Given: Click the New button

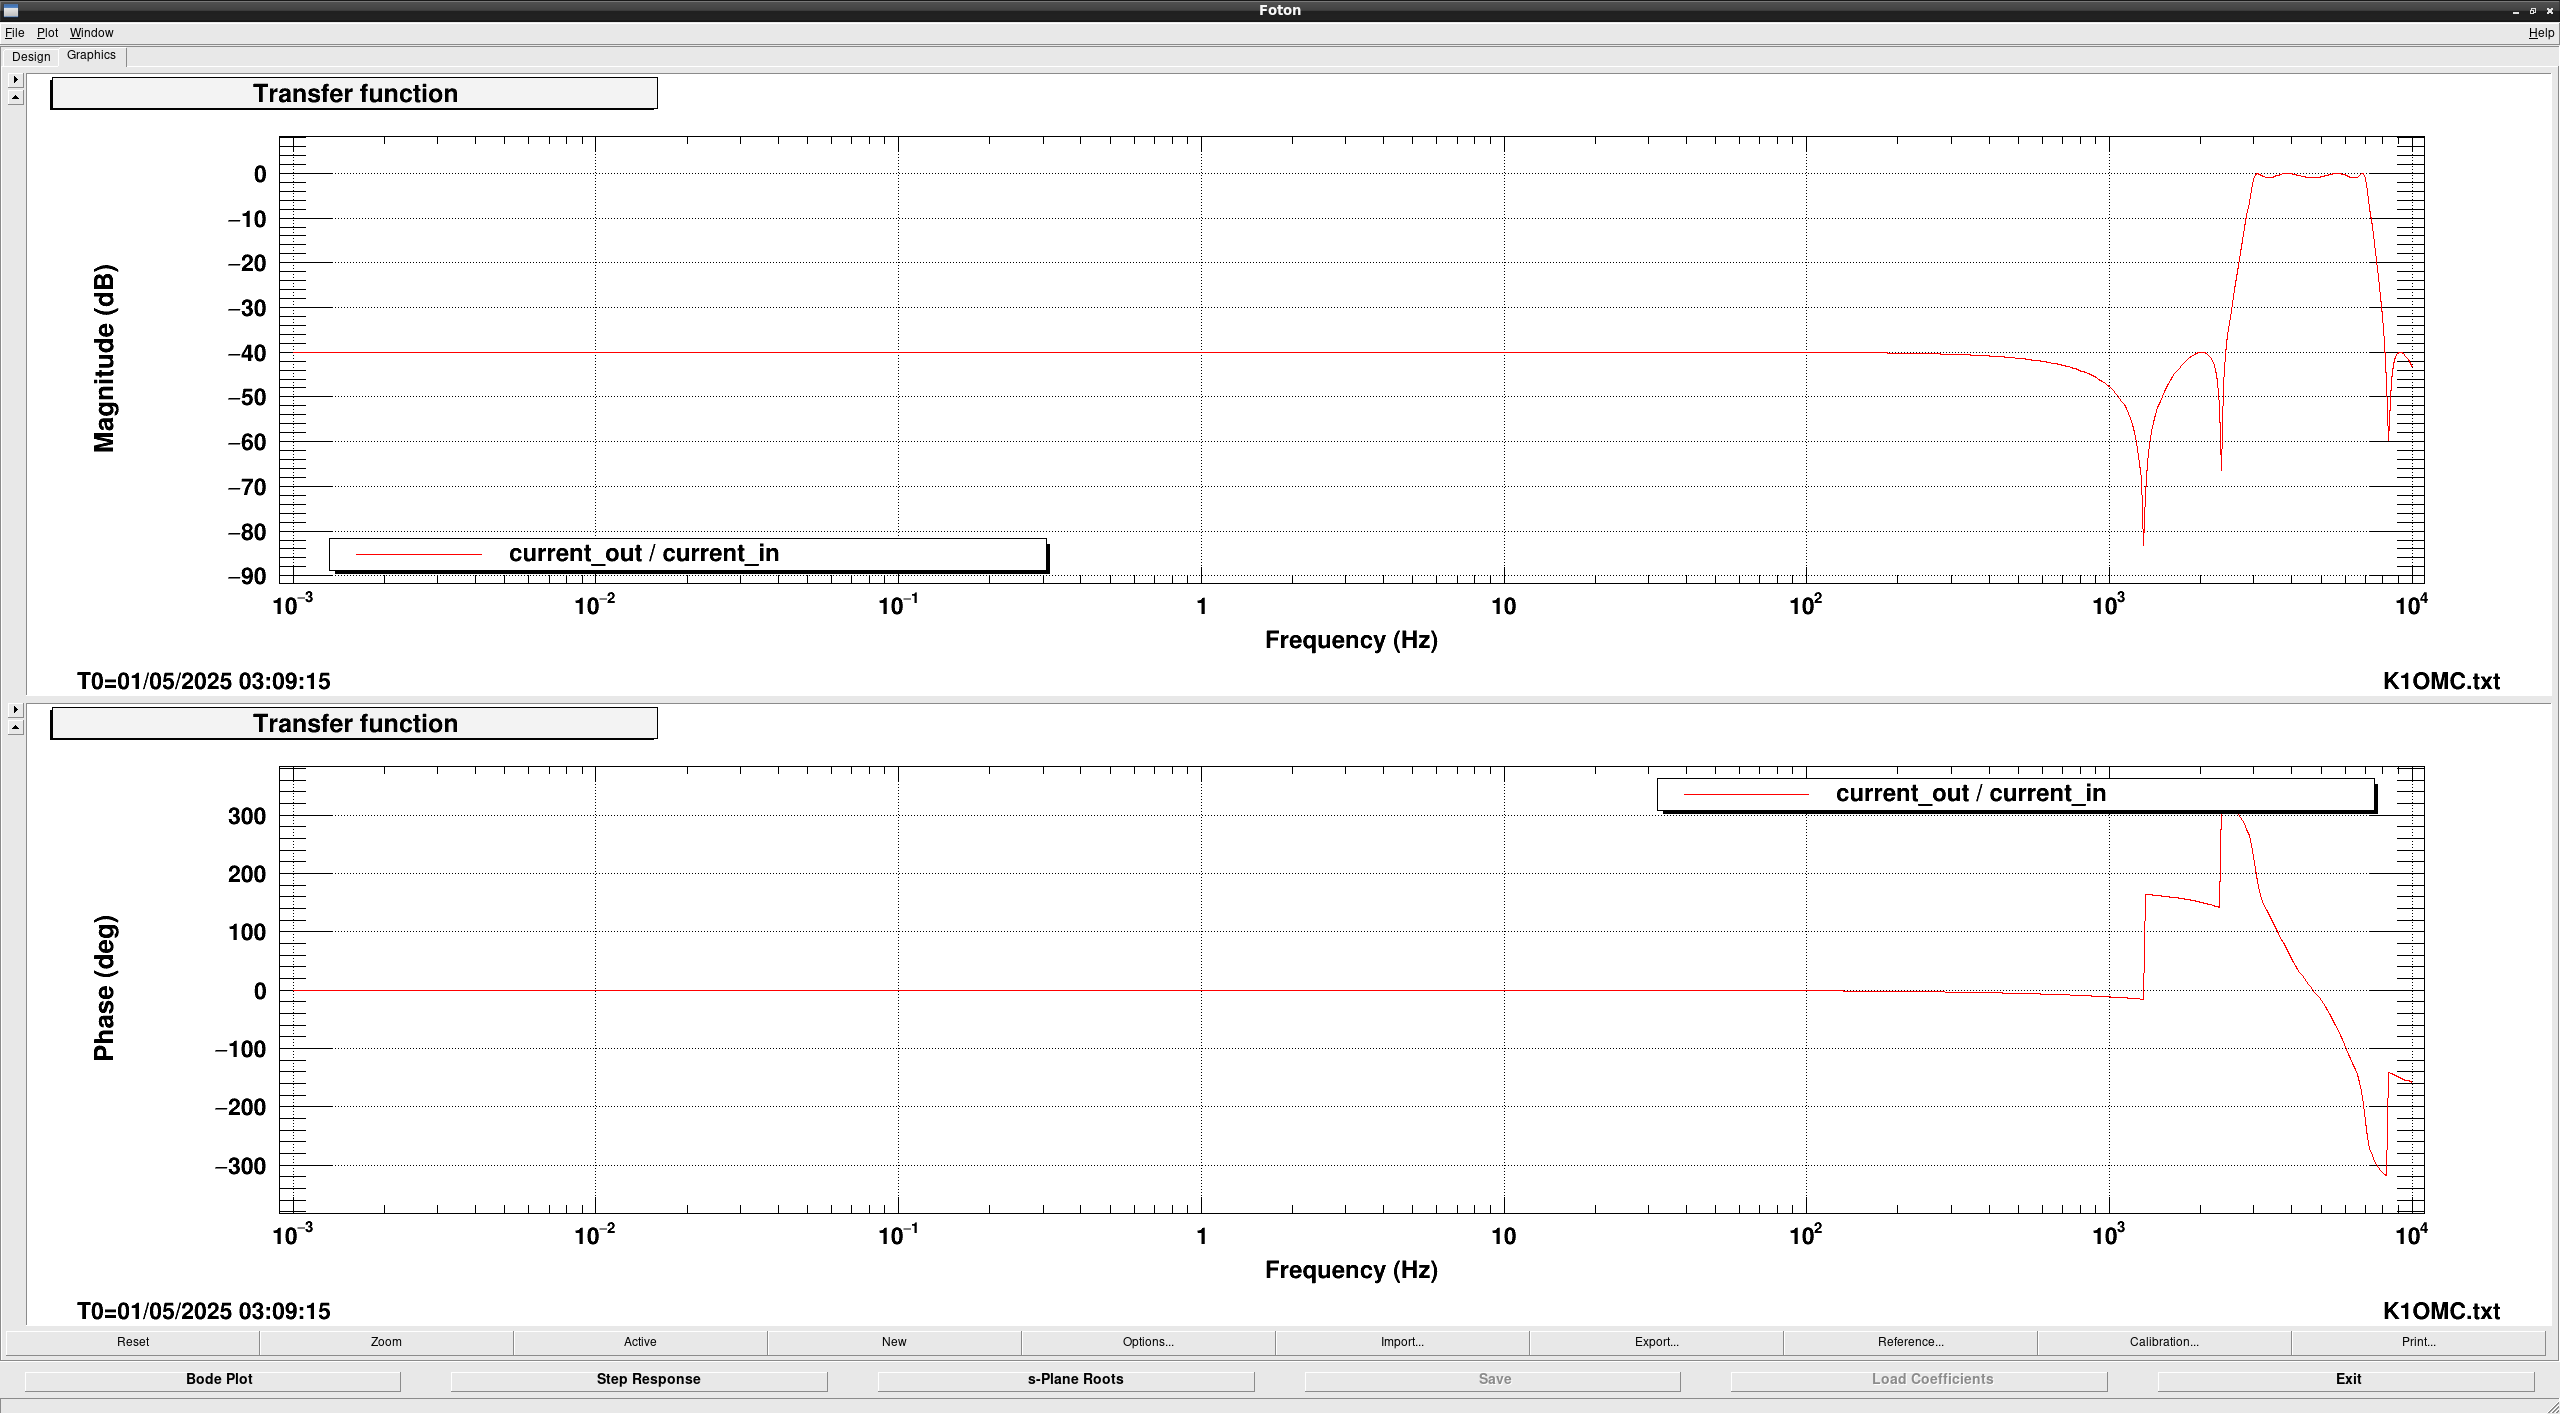Looking at the screenshot, I should 894,1342.
